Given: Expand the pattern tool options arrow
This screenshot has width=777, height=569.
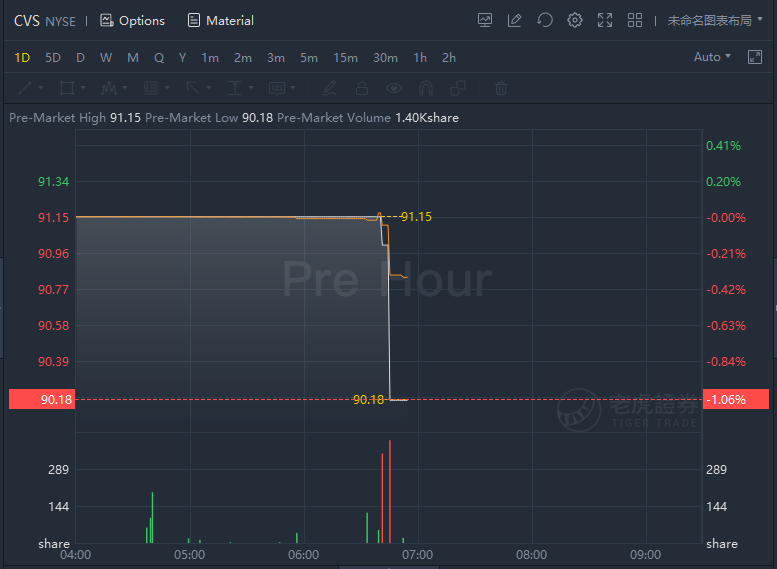Looking at the screenshot, I should pos(125,88).
